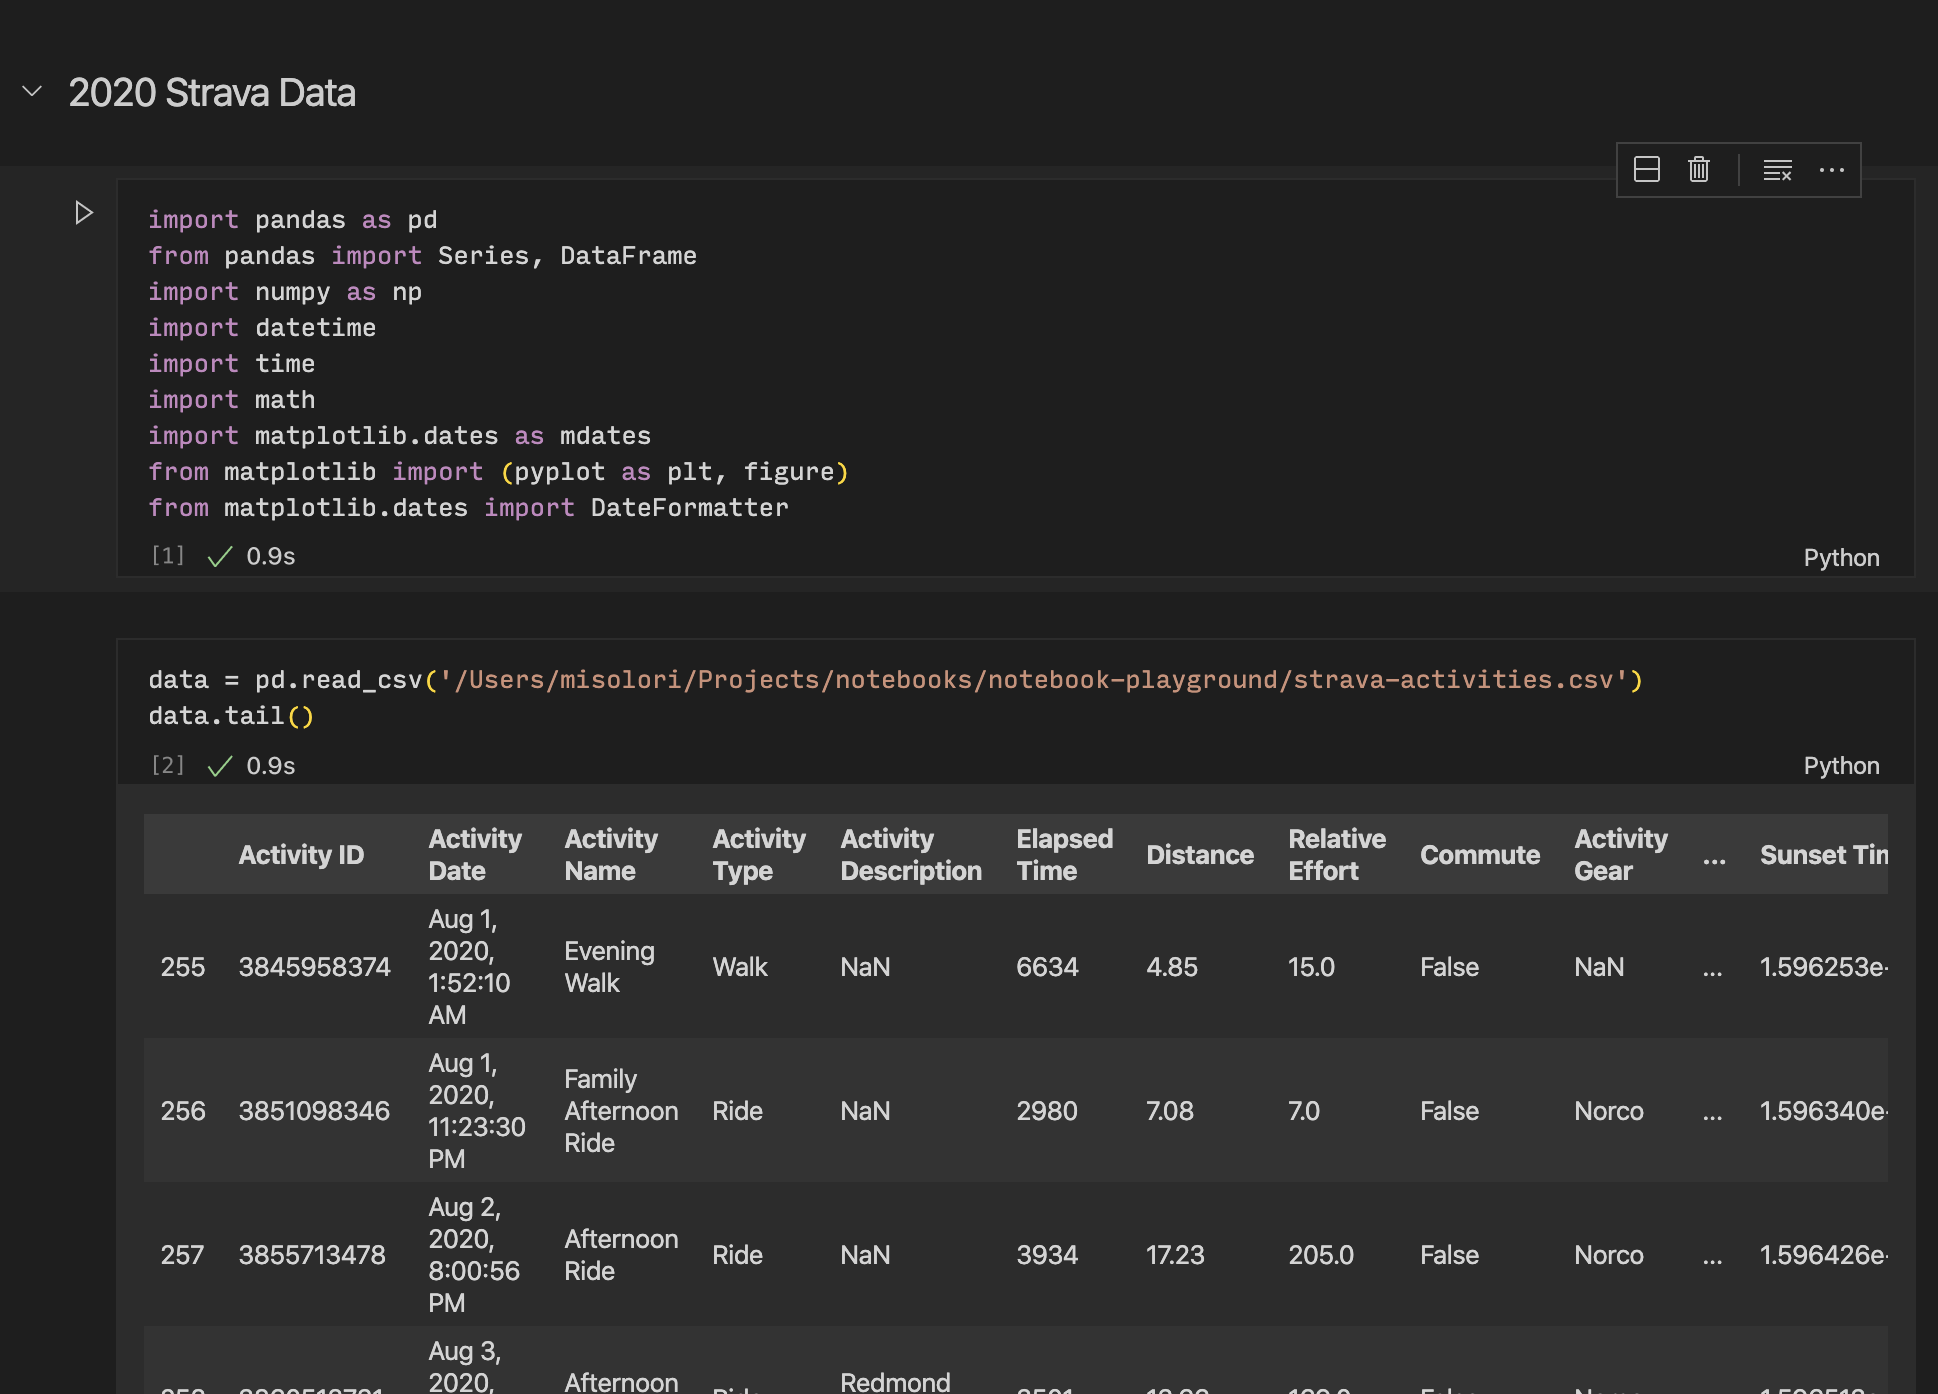This screenshot has width=1938, height=1394.
Task: Select the Family Afternoon Ride row
Action: point(621,1111)
